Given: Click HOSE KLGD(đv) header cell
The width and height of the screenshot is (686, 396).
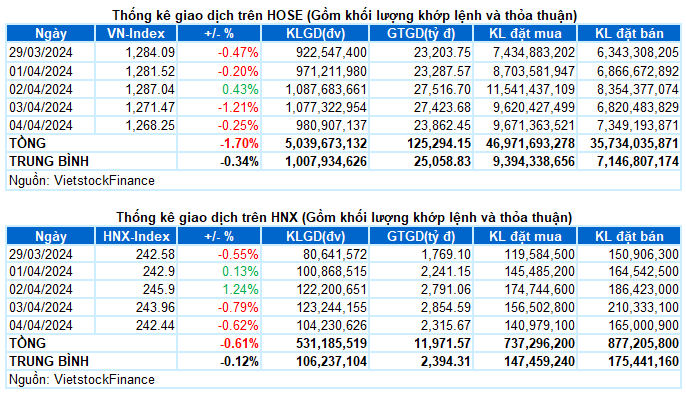Looking at the screenshot, I should click(315, 34).
